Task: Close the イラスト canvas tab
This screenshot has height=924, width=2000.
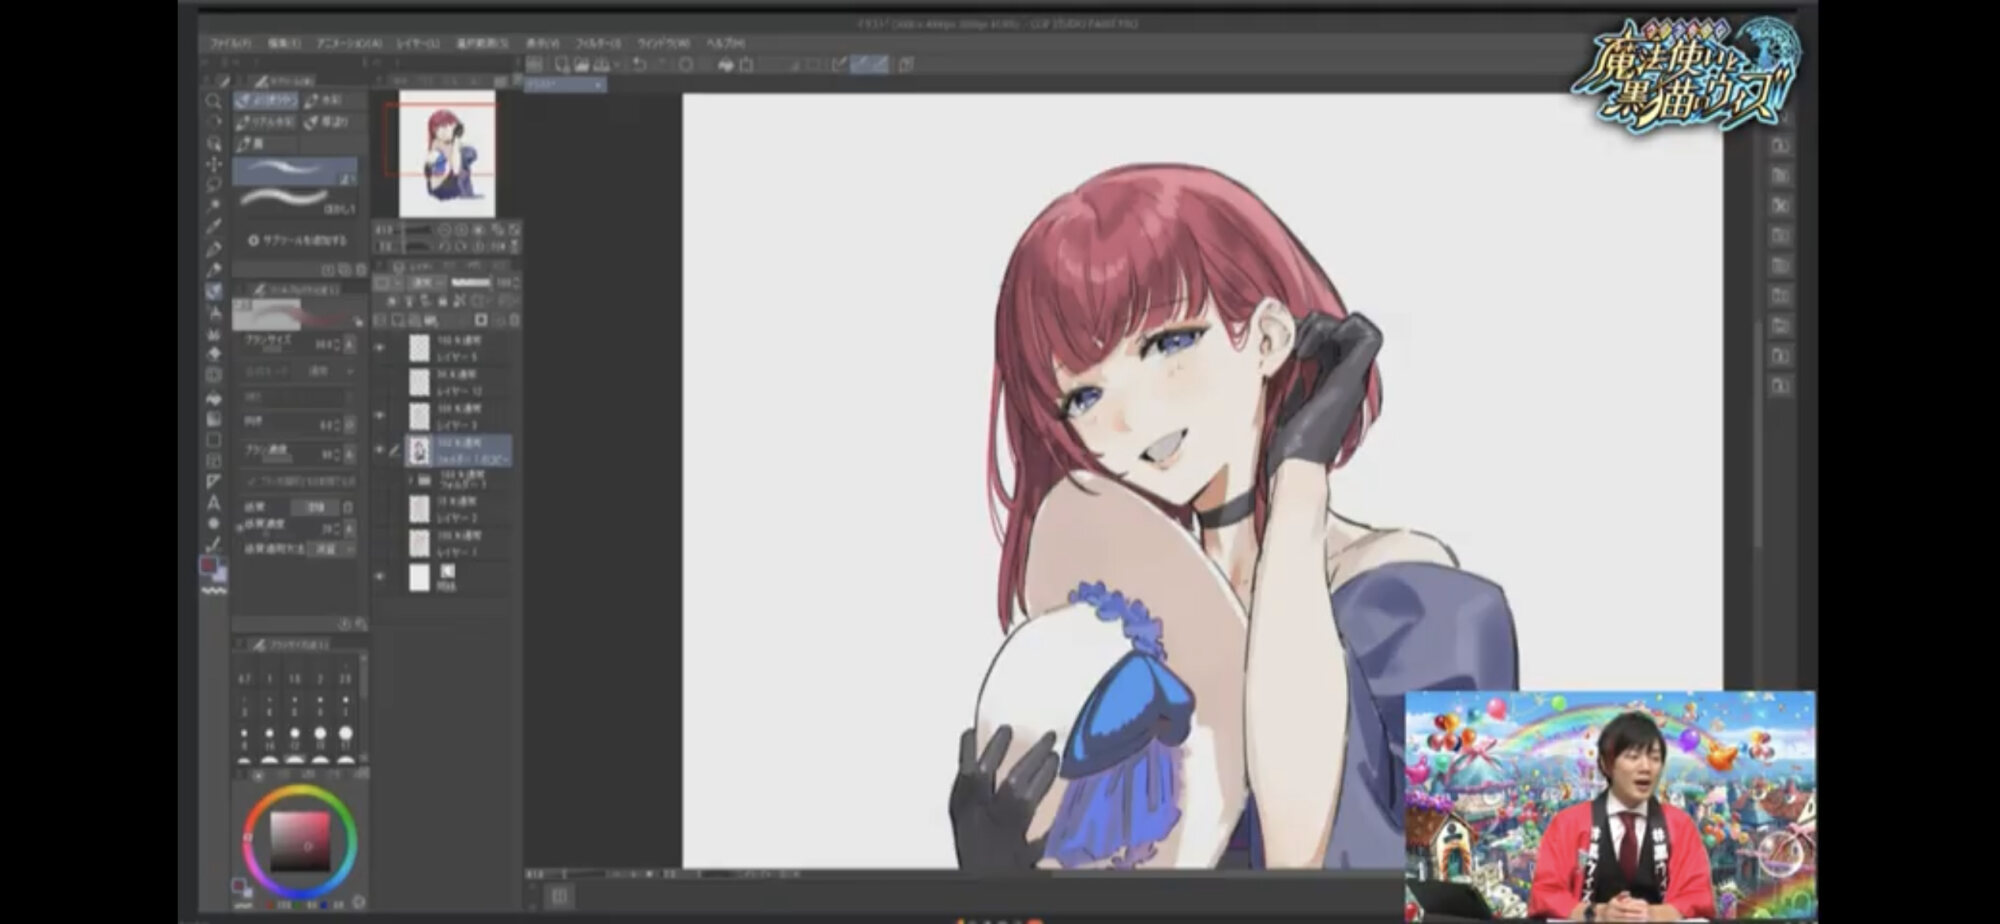Action: [x=598, y=85]
